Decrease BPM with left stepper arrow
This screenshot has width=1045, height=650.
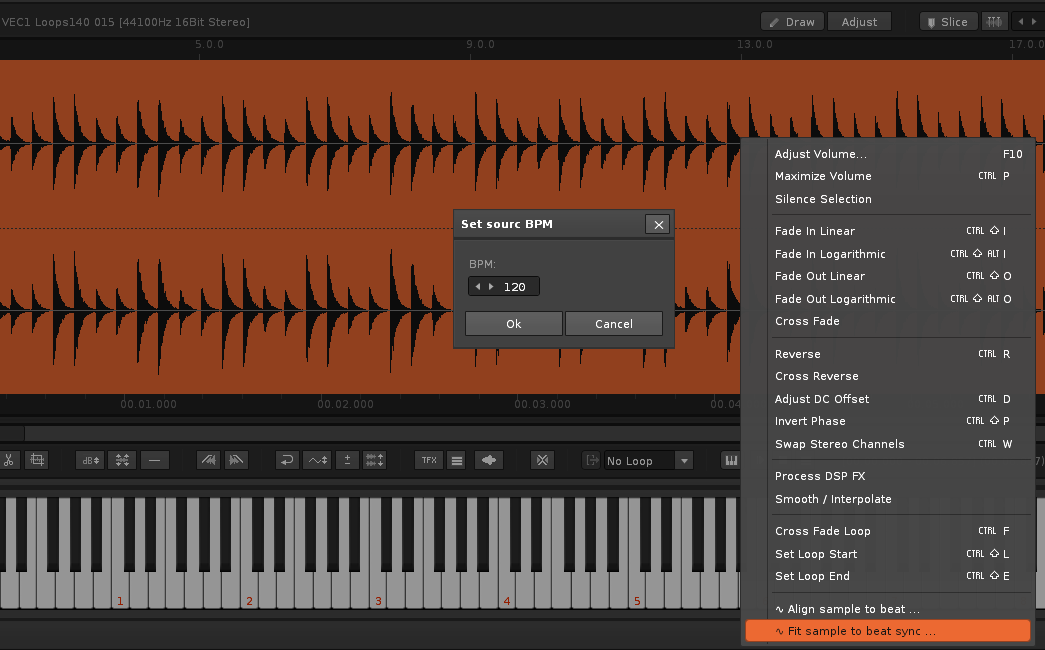tap(478, 287)
